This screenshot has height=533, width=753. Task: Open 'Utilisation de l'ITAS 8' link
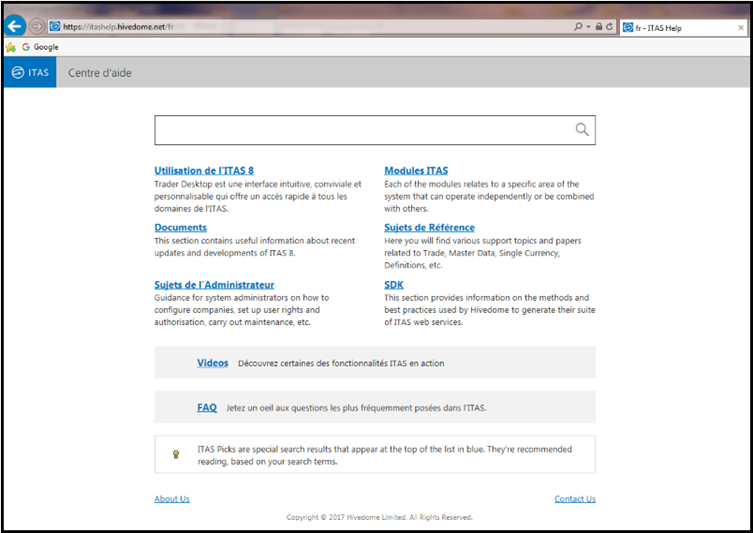click(204, 170)
